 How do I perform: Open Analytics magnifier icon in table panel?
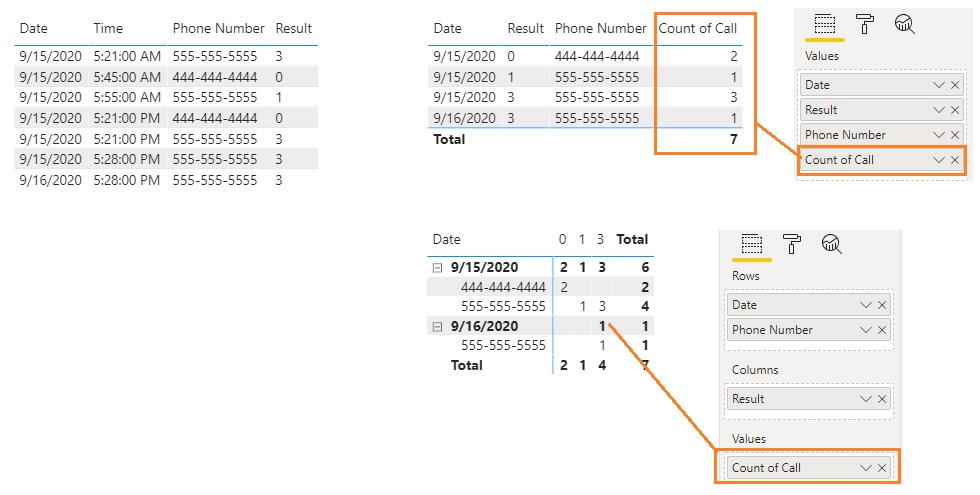point(904,24)
